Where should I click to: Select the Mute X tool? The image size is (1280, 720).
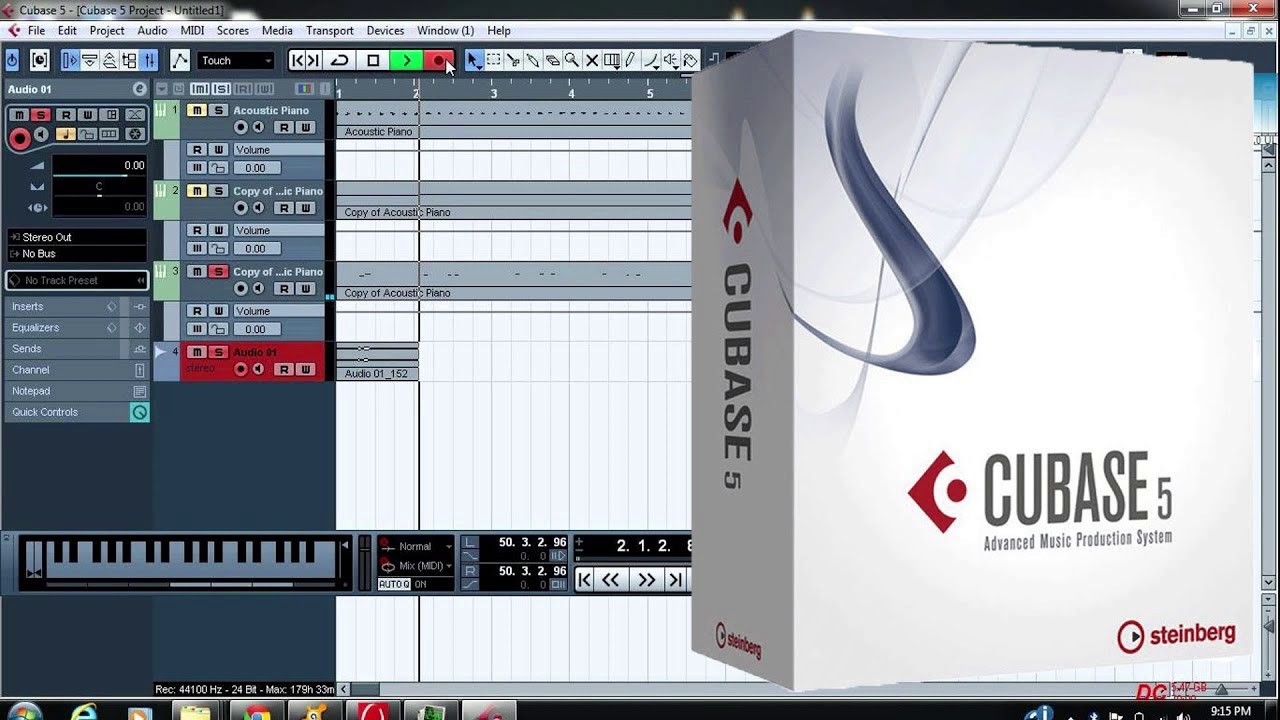[x=591, y=61]
